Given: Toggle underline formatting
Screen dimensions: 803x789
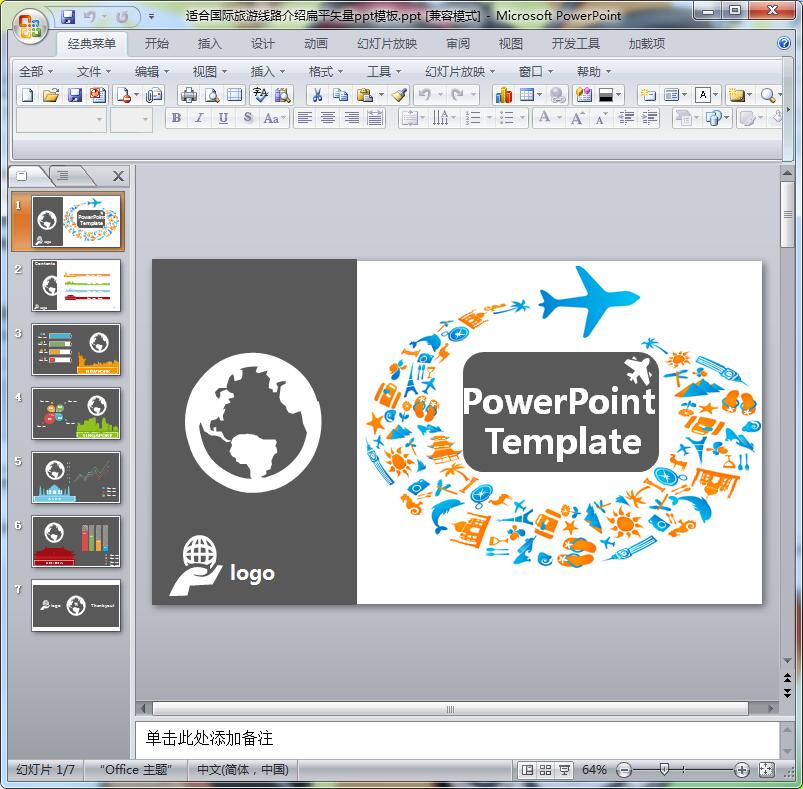Looking at the screenshot, I should click(223, 118).
